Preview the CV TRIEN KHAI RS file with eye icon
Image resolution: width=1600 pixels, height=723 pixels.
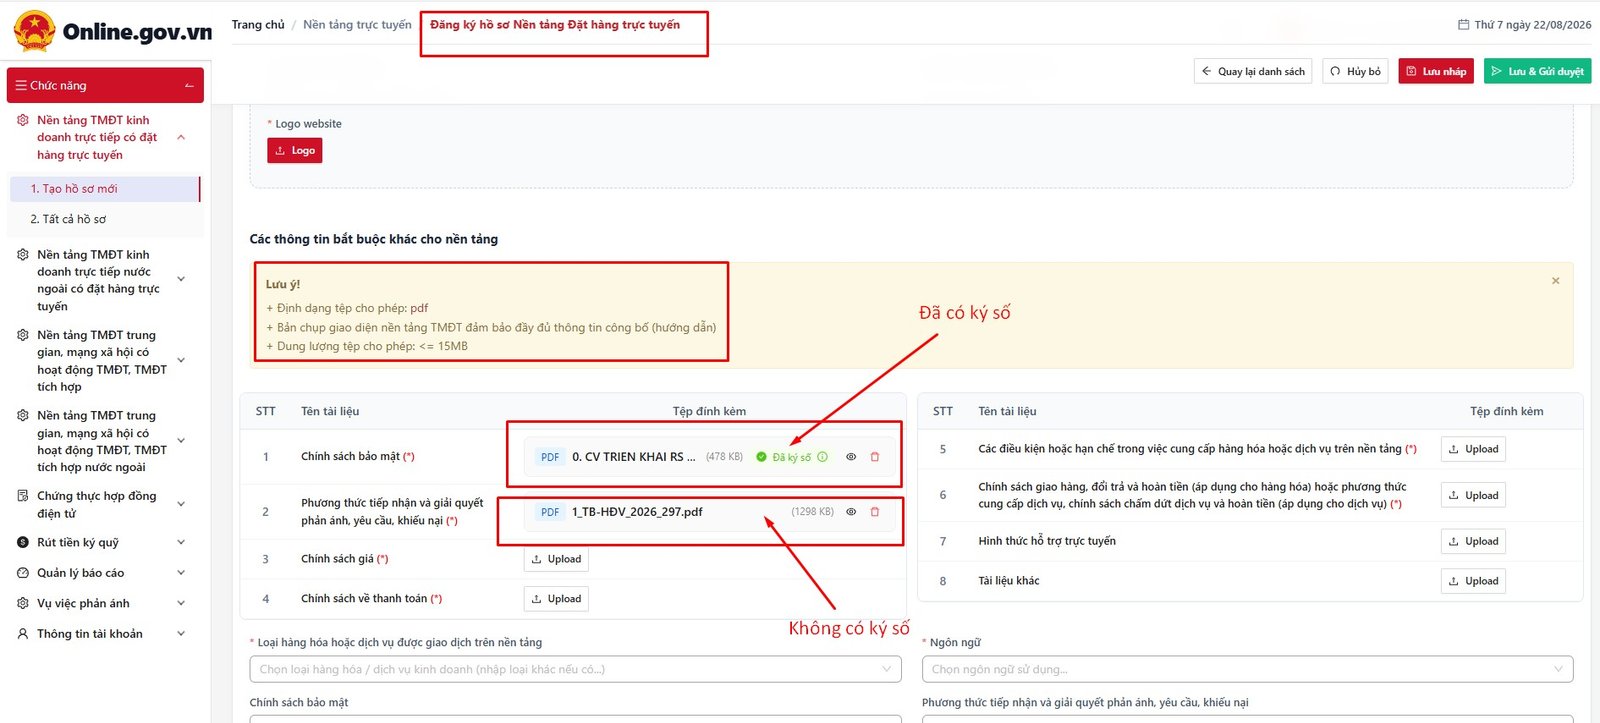[851, 457]
